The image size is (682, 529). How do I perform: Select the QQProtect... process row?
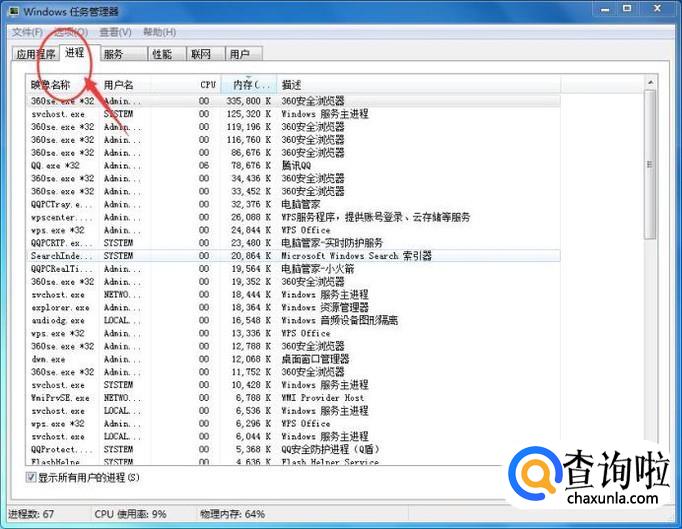293,449
